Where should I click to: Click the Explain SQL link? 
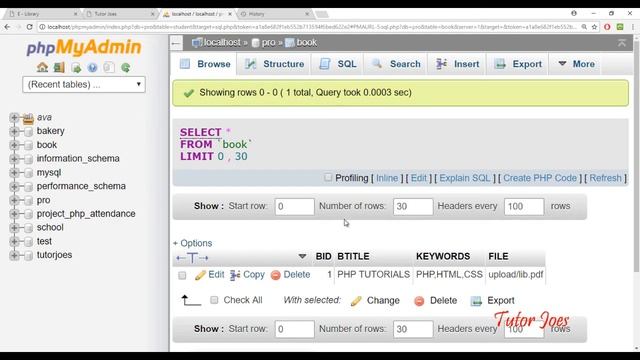(x=464, y=178)
